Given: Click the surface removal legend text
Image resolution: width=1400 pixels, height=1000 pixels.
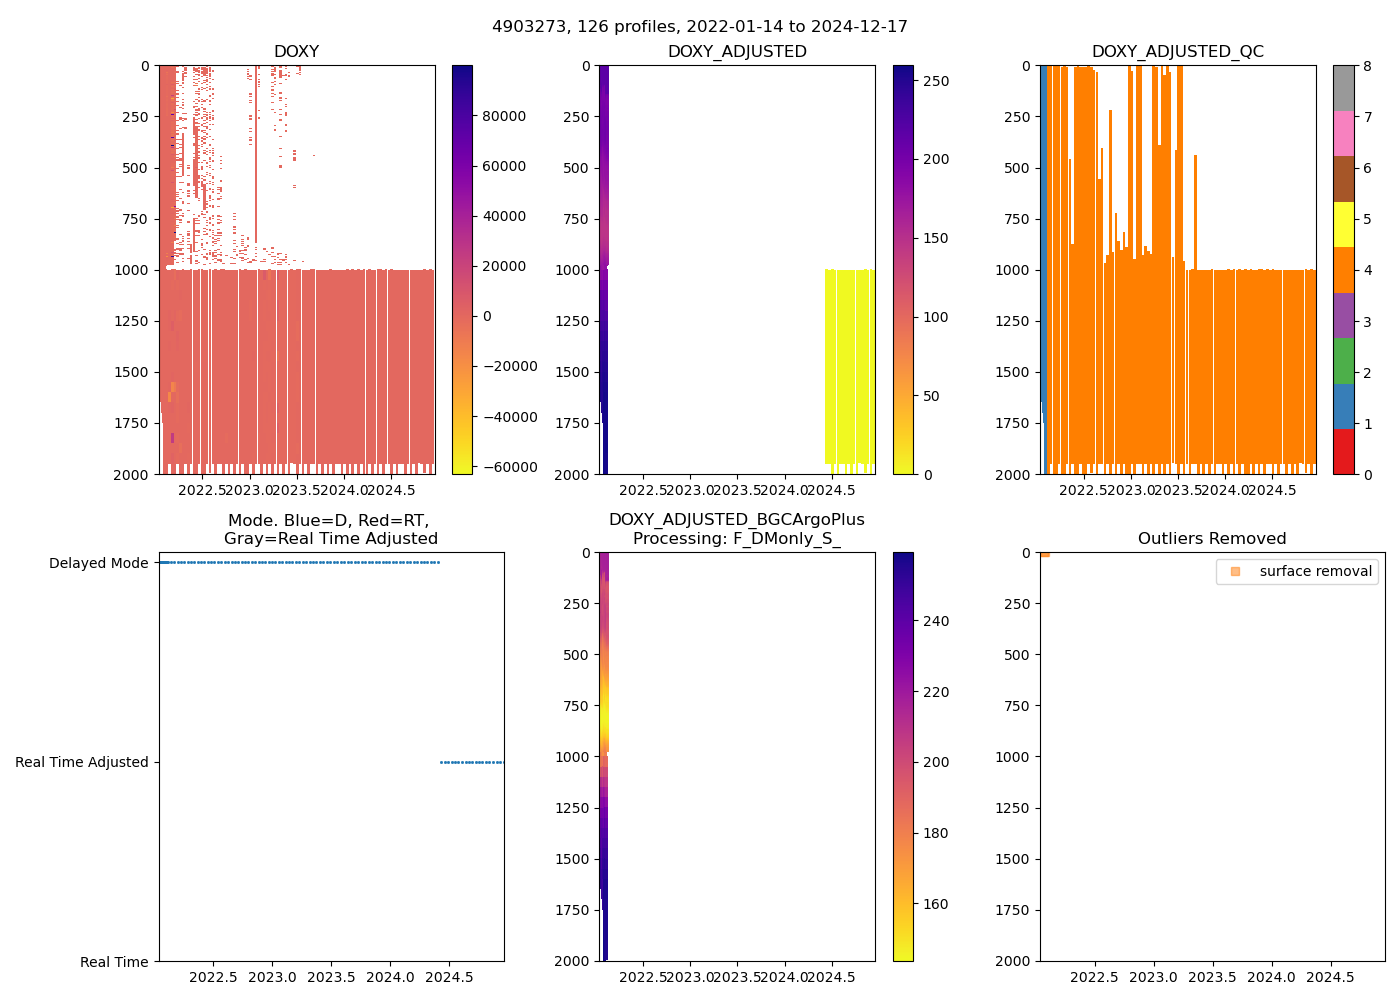Looking at the screenshot, I should [x=1315, y=571].
